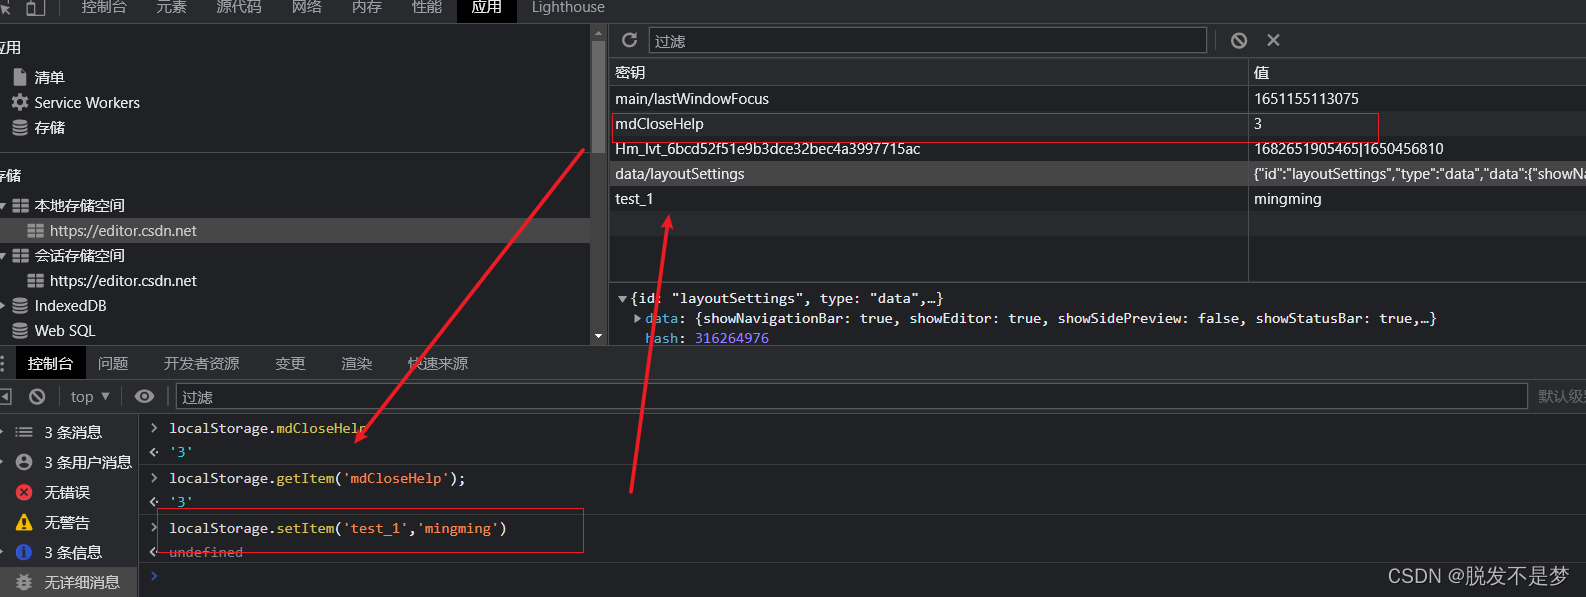Click the localStorage.mdCloseHelp console line
This screenshot has width=1586, height=597.
tap(267, 428)
